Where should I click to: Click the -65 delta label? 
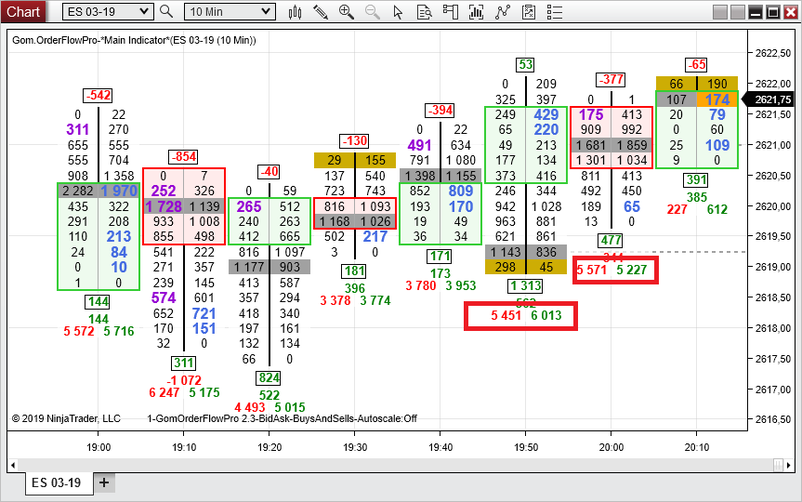[x=697, y=64]
